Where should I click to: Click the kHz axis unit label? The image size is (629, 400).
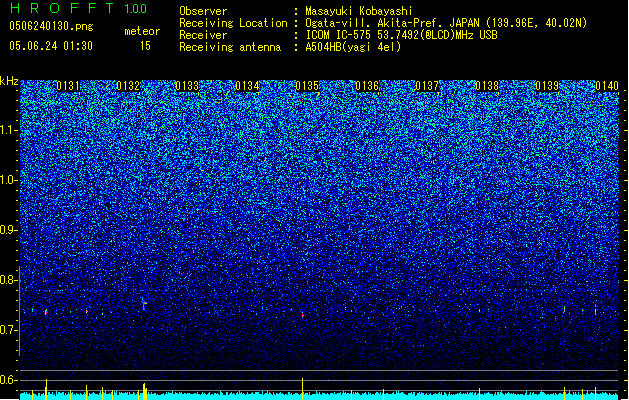[9, 81]
